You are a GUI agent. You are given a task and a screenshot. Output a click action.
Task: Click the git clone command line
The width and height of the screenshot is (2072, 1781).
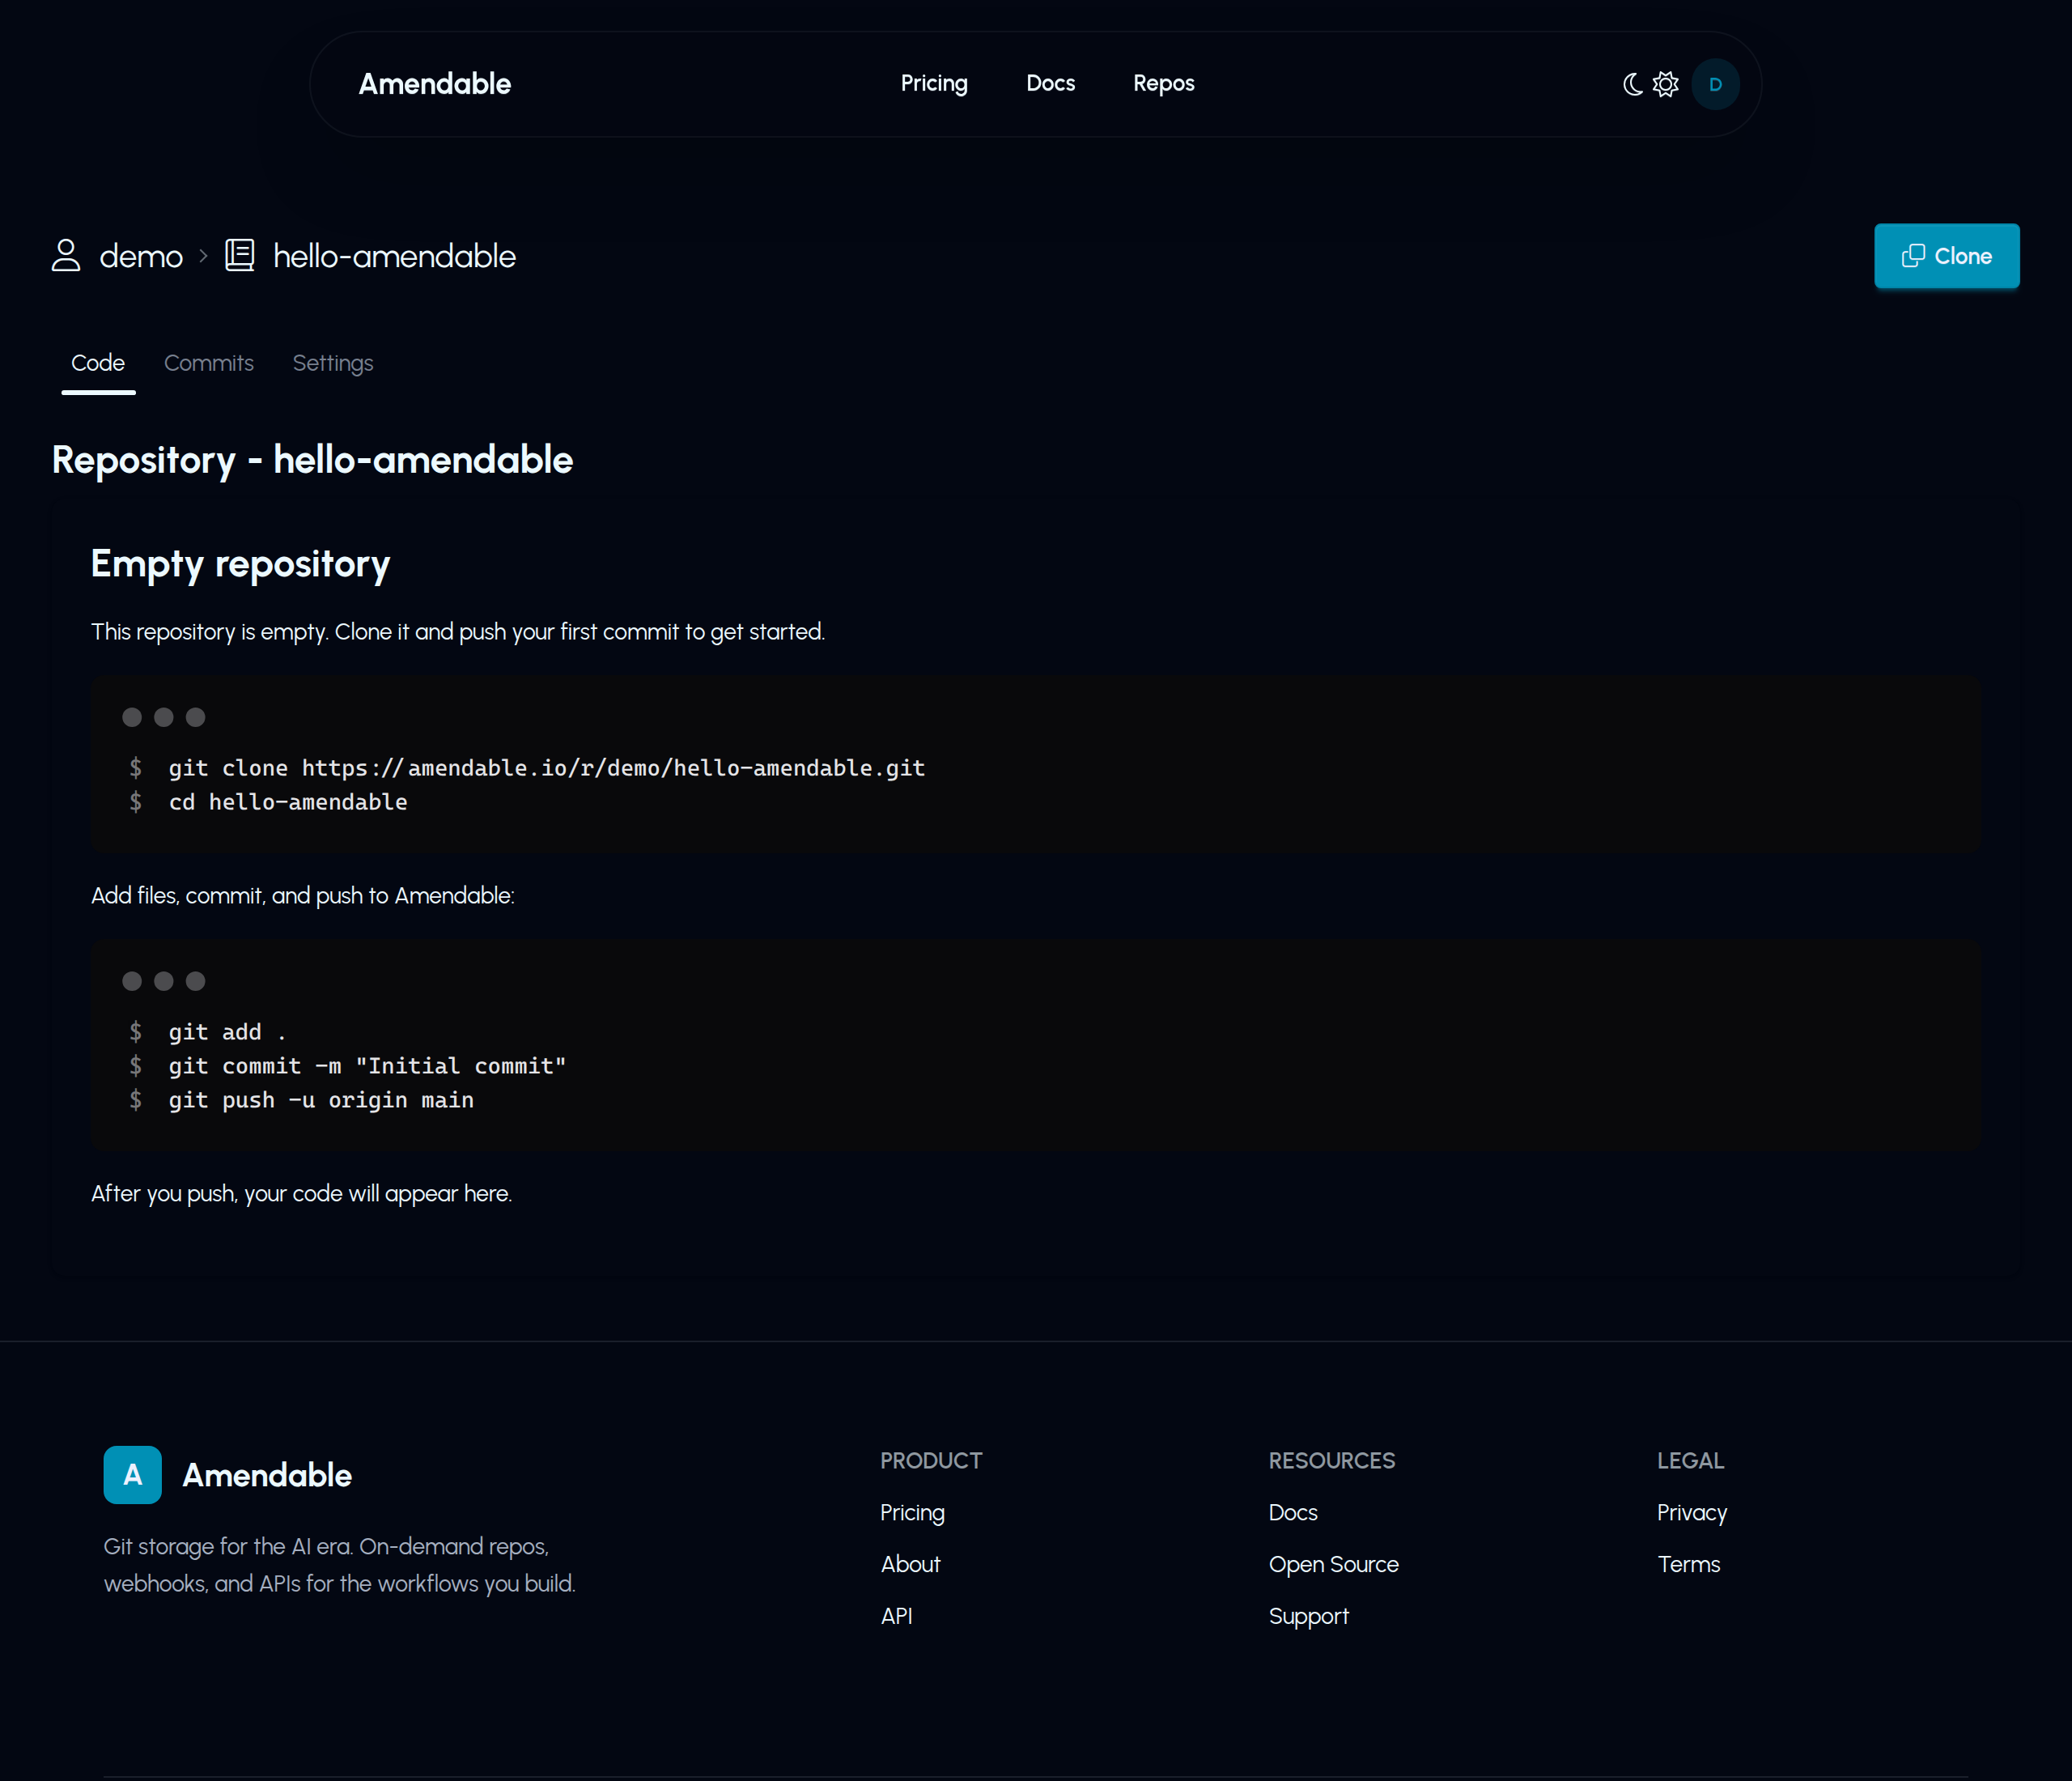tap(547, 768)
